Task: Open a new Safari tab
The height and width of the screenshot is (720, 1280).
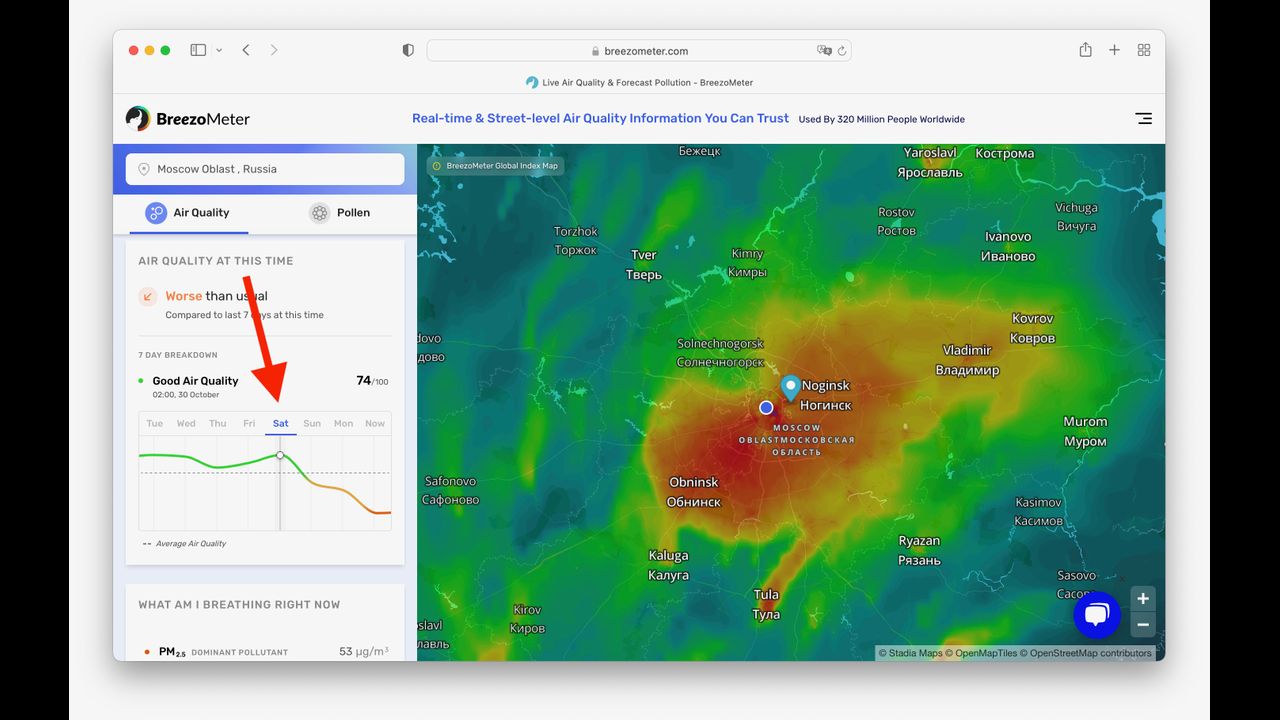Action: click(1114, 50)
